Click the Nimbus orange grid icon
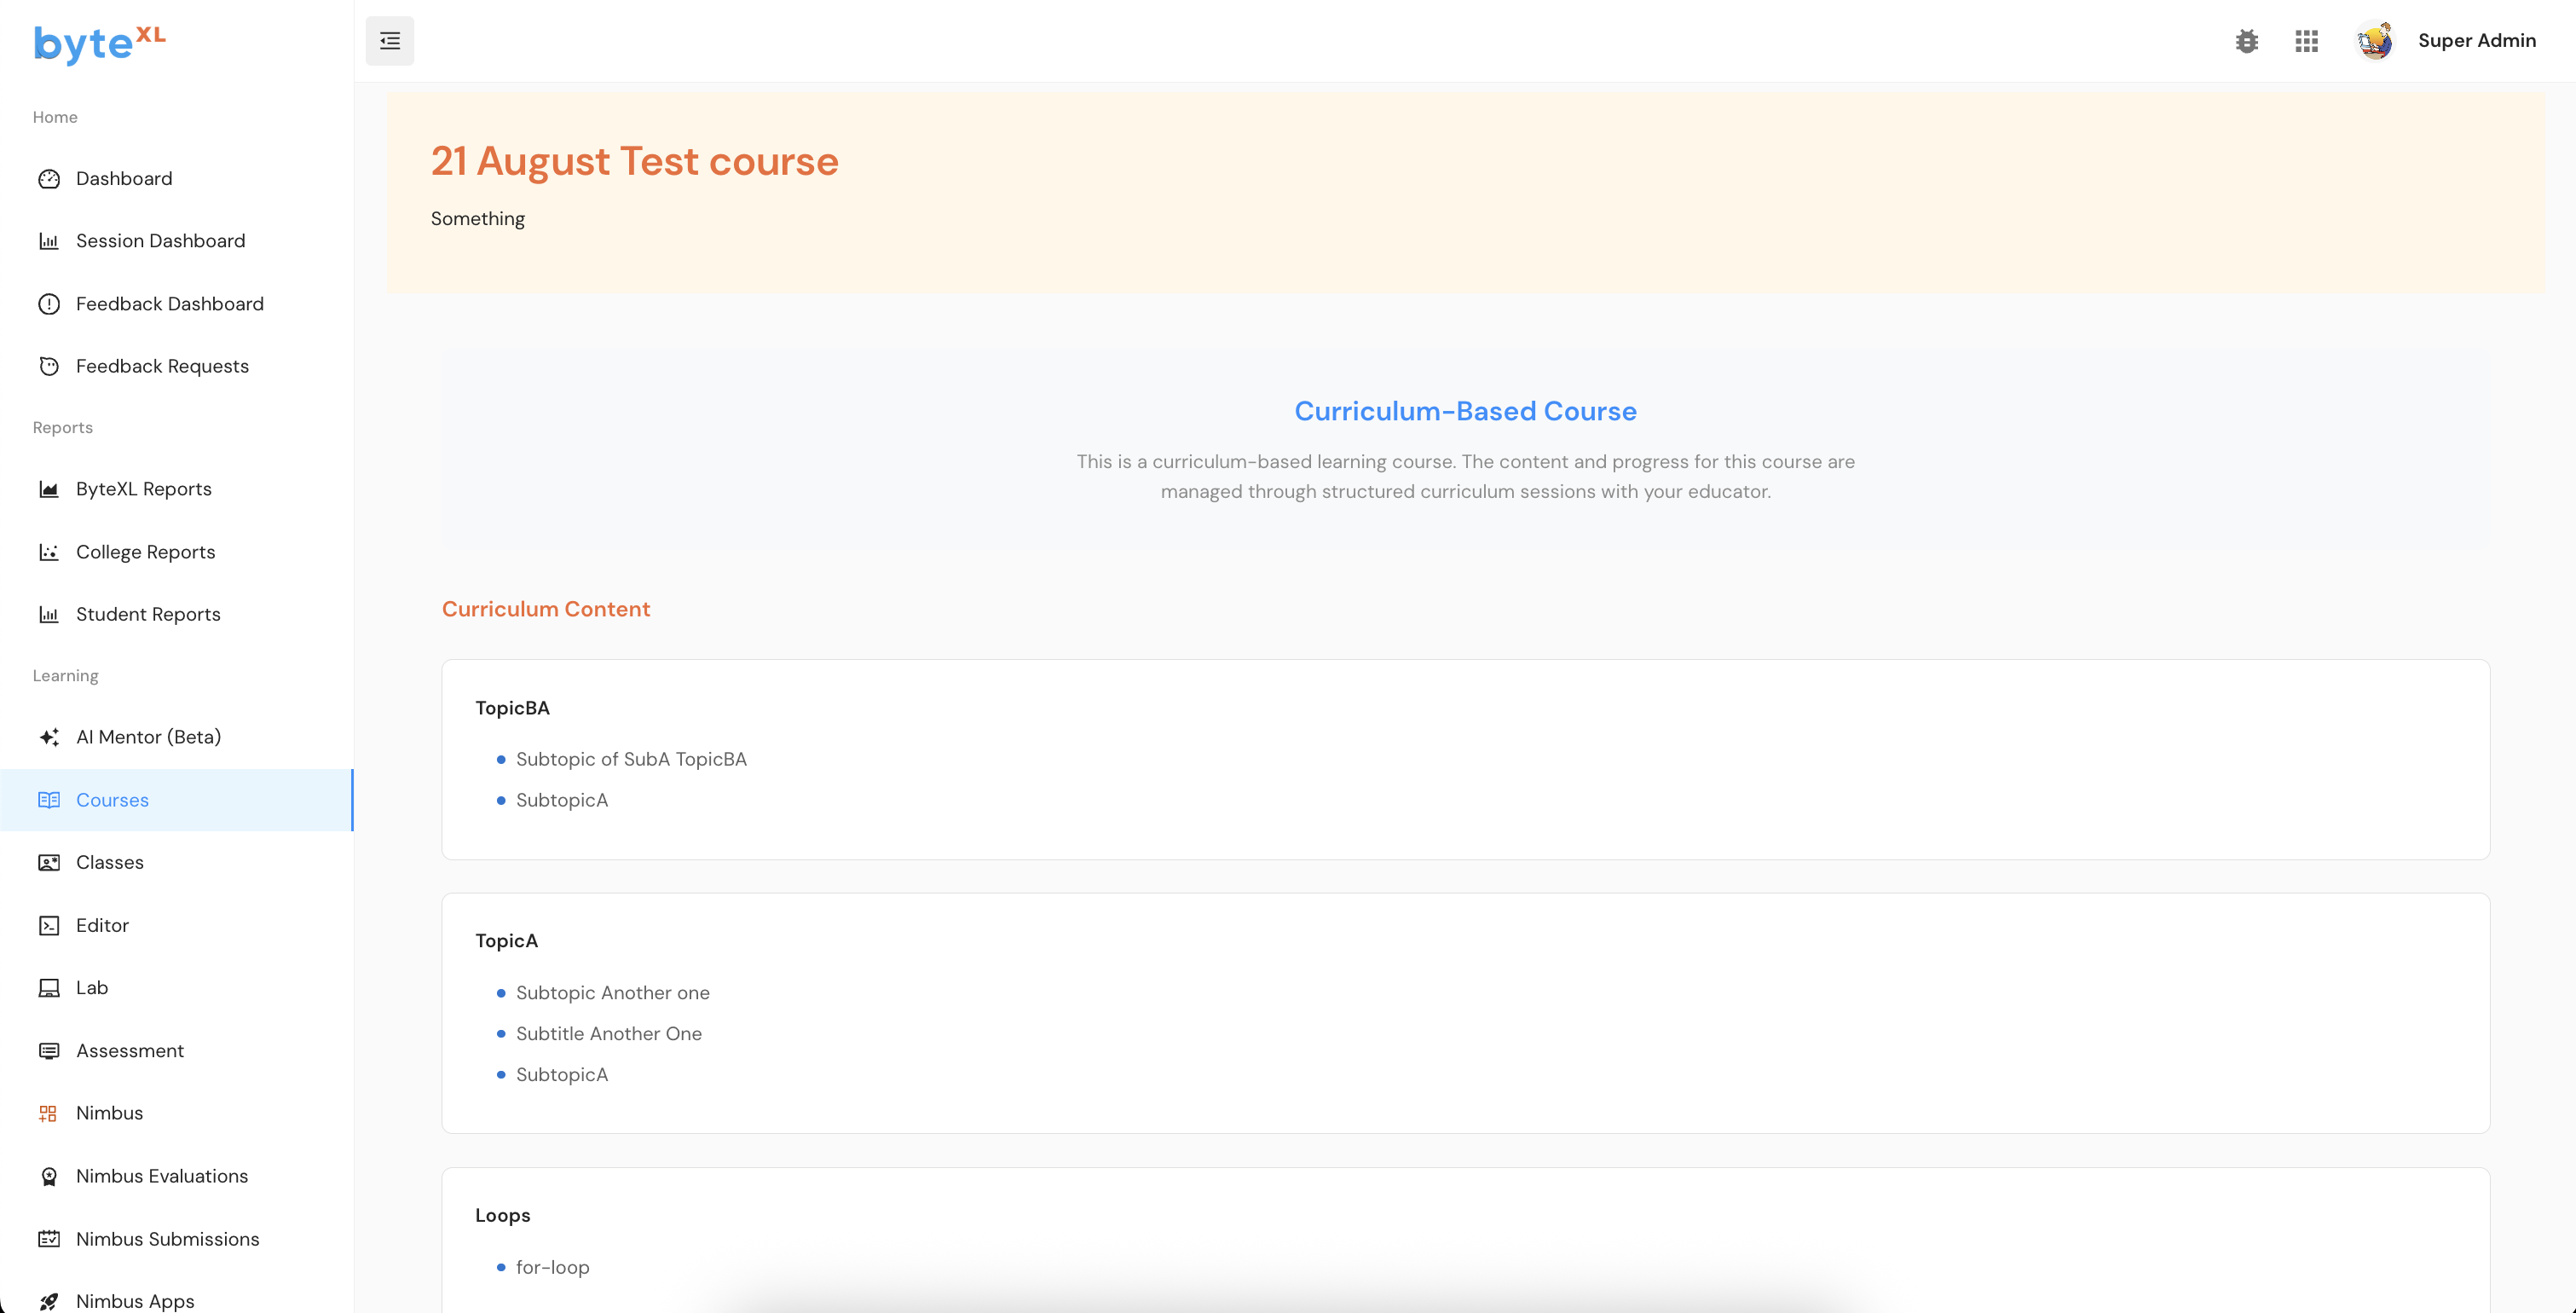The height and width of the screenshot is (1313, 2576). point(49,1113)
